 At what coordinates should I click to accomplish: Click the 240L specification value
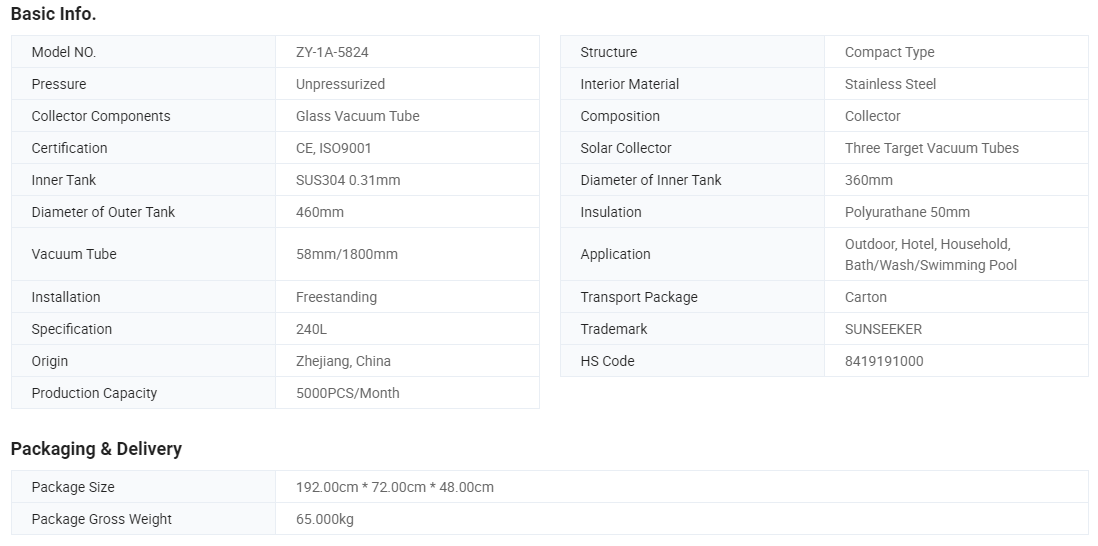(311, 329)
